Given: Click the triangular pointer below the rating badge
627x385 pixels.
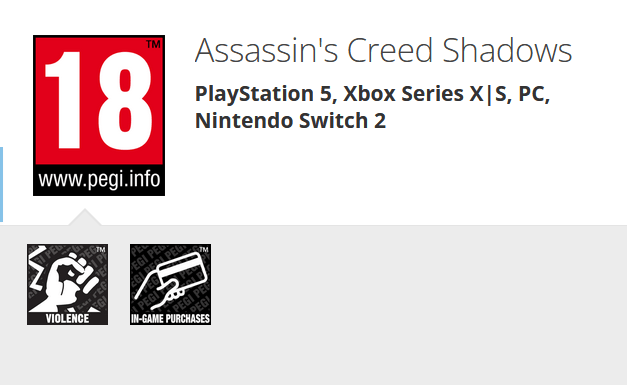Looking at the screenshot, I should 85,217.
